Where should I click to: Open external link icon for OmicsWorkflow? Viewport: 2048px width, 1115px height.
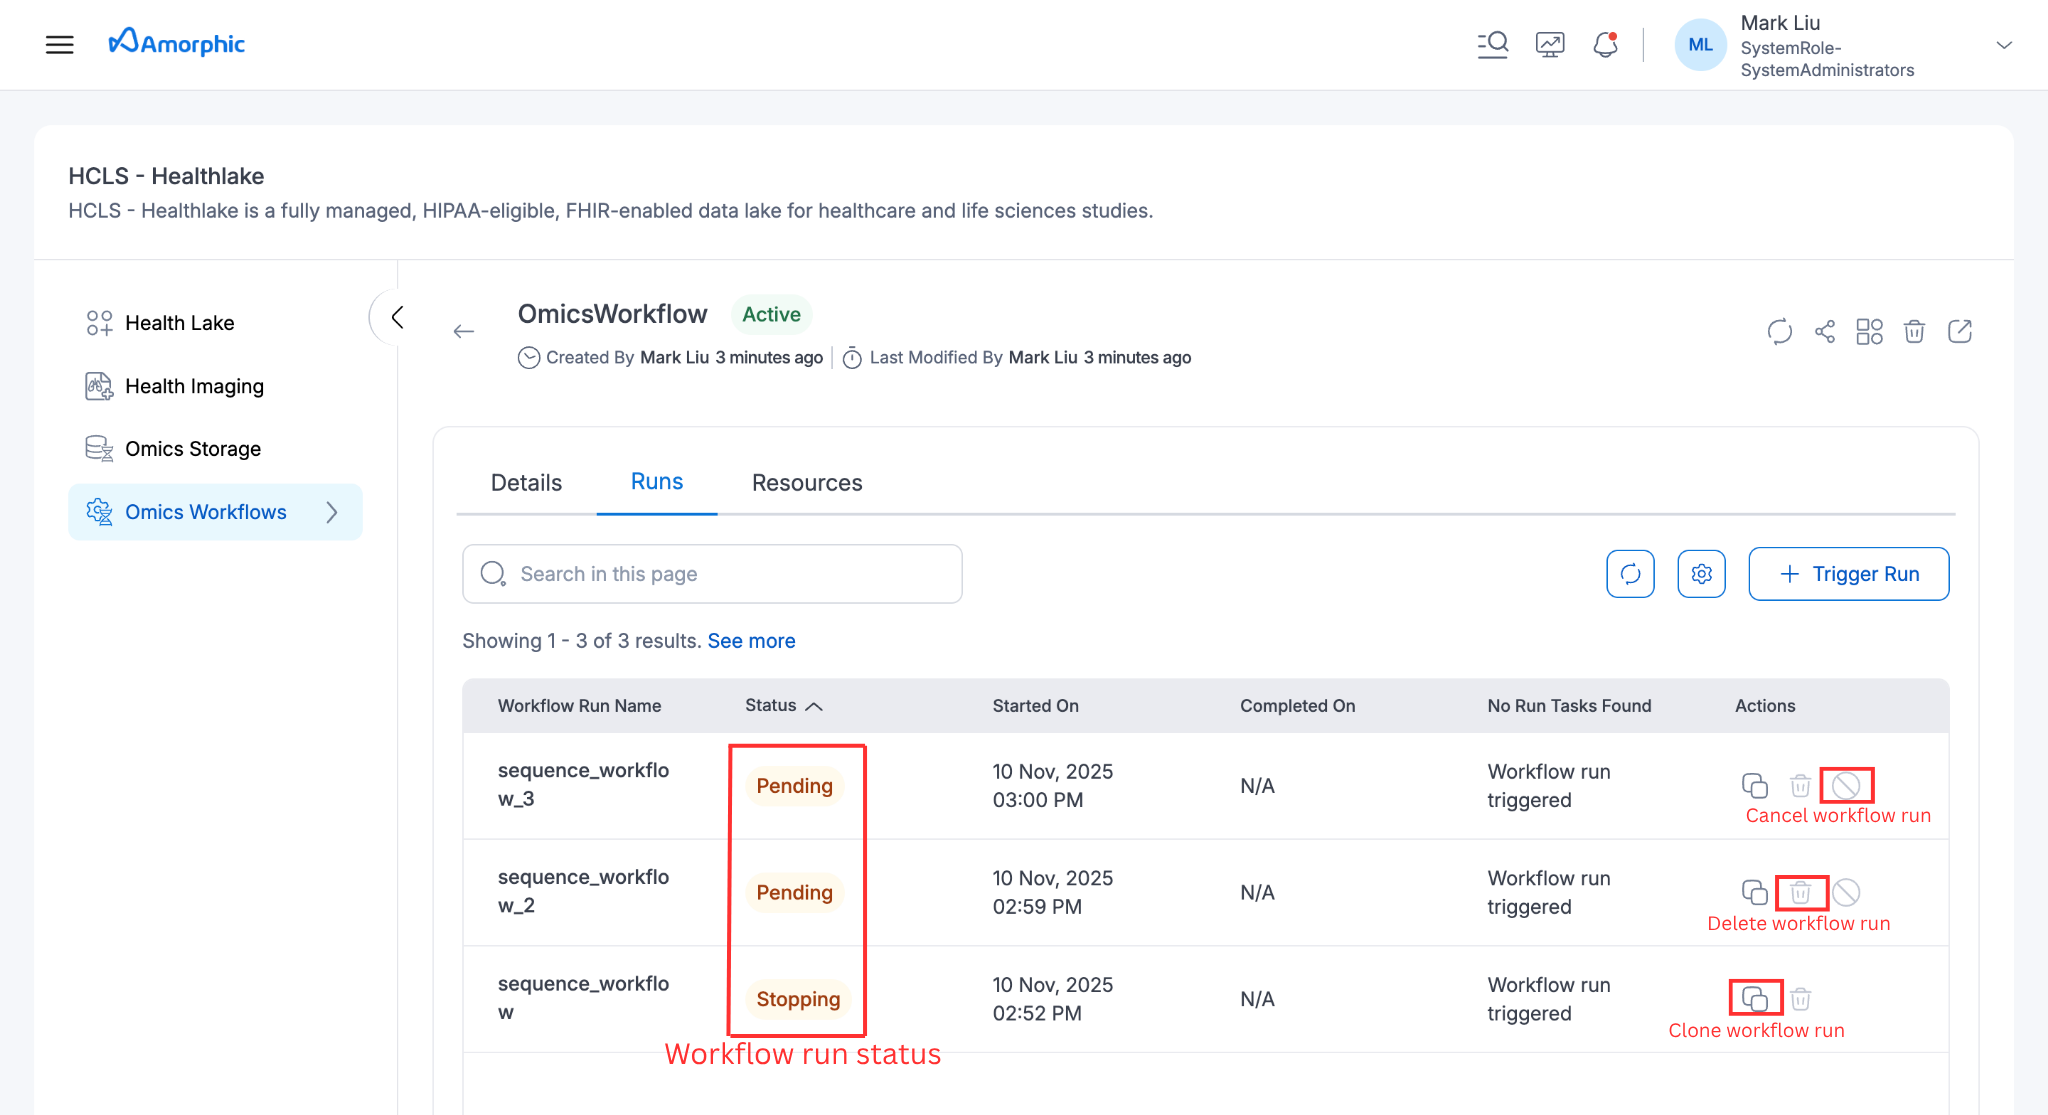point(1960,331)
